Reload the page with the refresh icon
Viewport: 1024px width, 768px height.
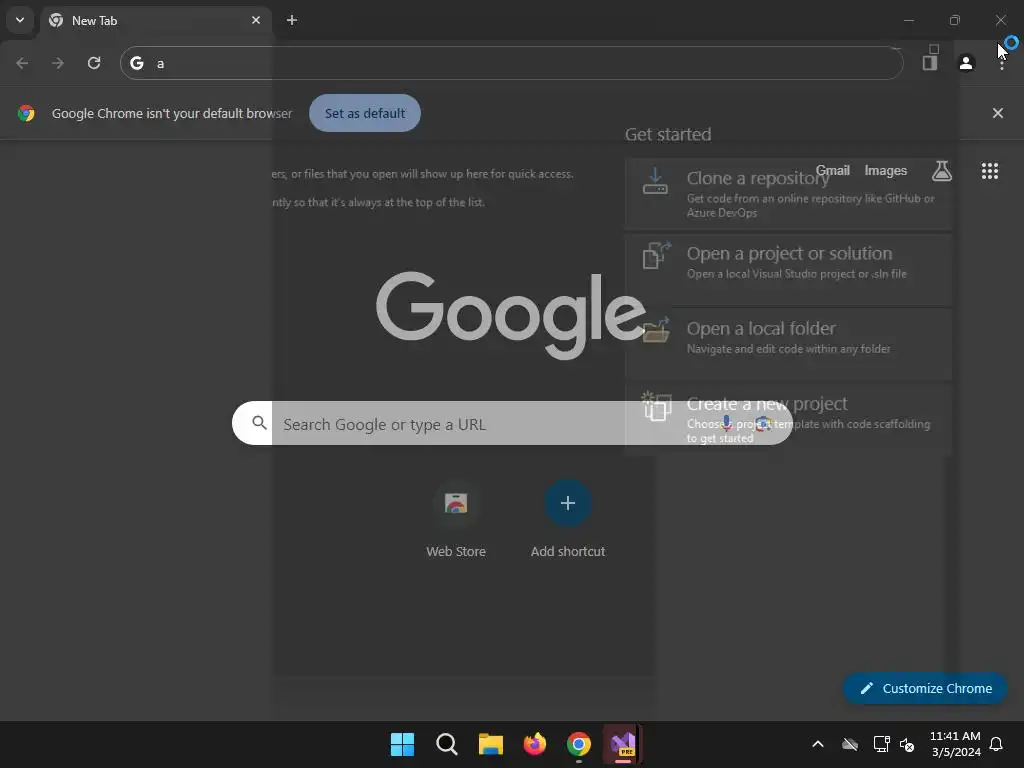[94, 63]
